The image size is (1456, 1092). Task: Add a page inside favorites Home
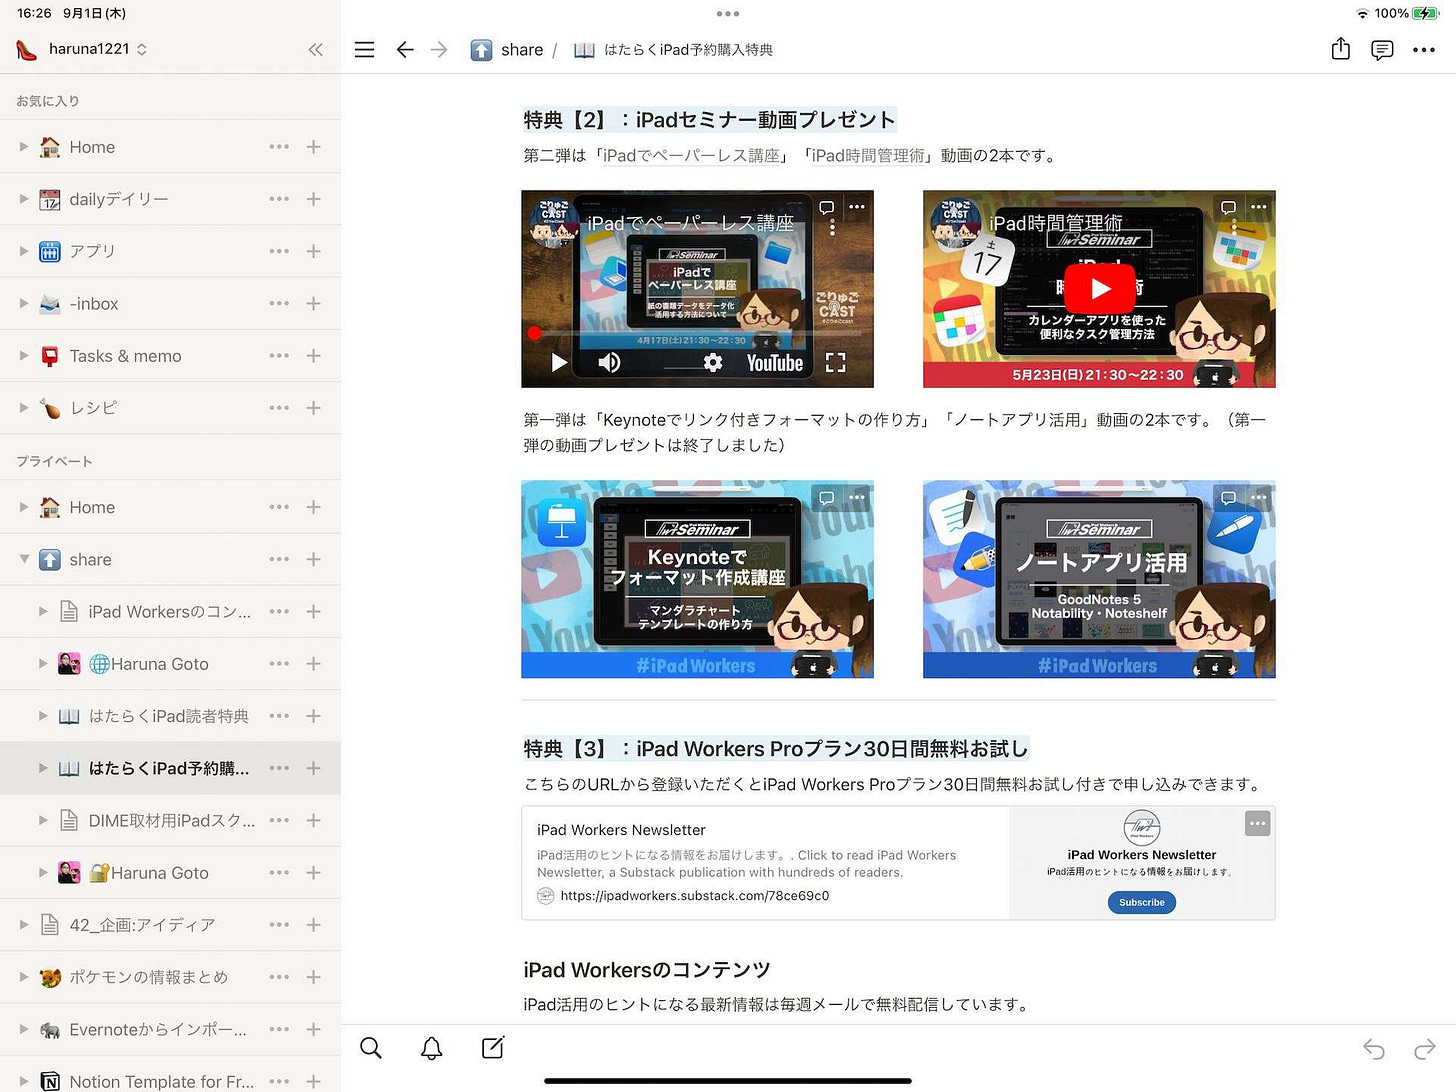pos(314,147)
